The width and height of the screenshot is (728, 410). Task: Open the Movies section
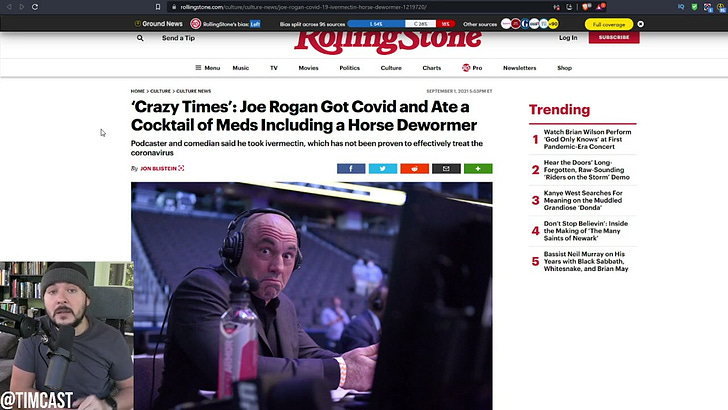308,68
